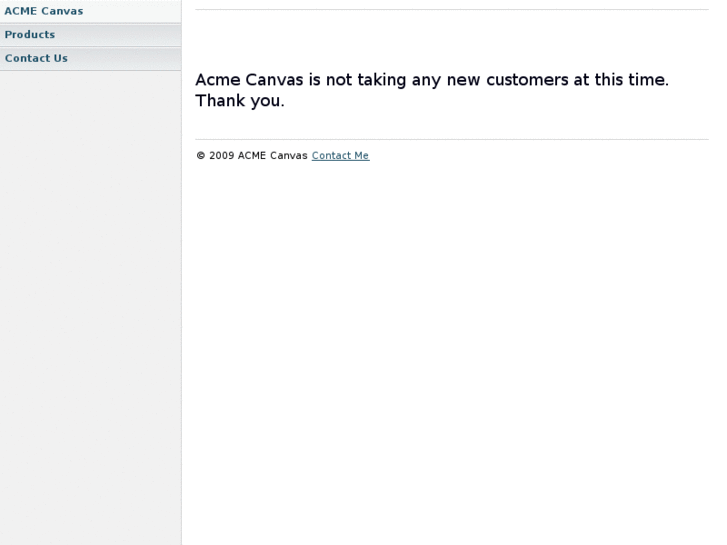Click the blank white area below the footer
This screenshot has height=545, width=727.
452,350
